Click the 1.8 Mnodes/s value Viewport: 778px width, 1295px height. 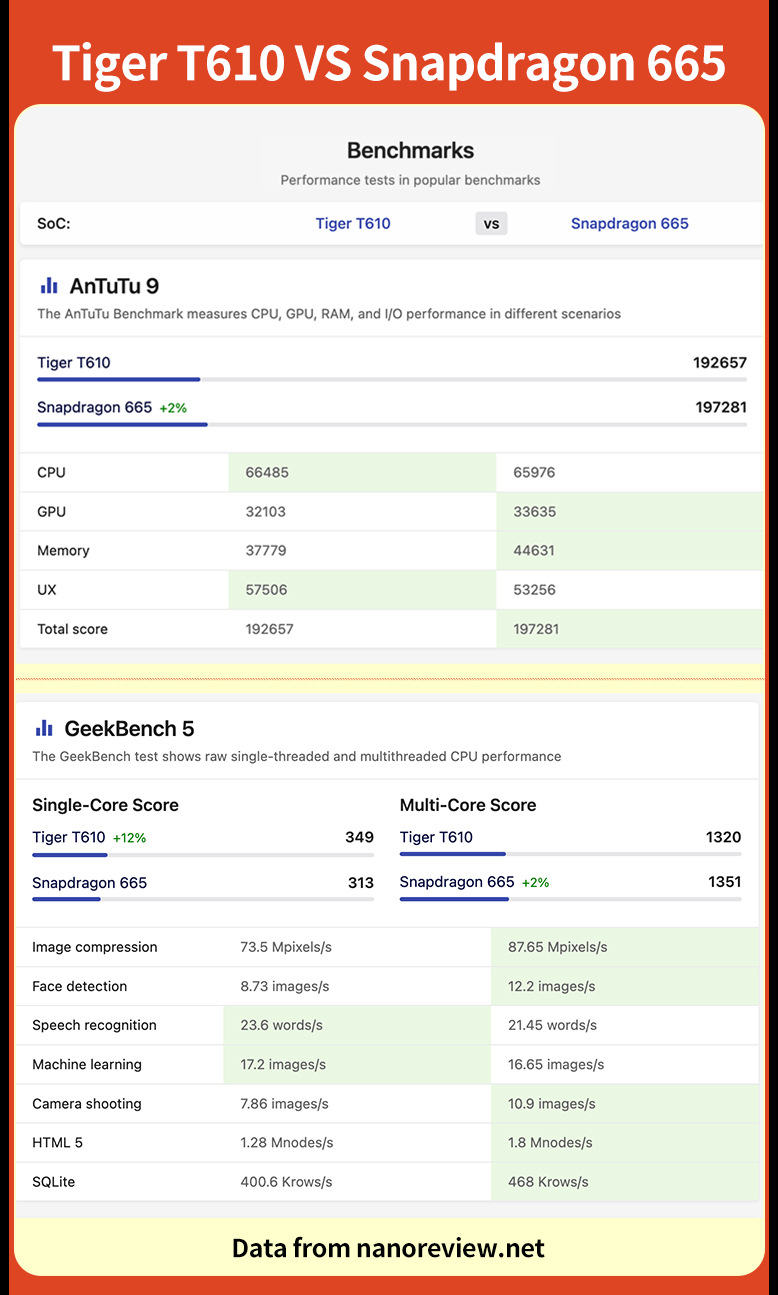(551, 1143)
